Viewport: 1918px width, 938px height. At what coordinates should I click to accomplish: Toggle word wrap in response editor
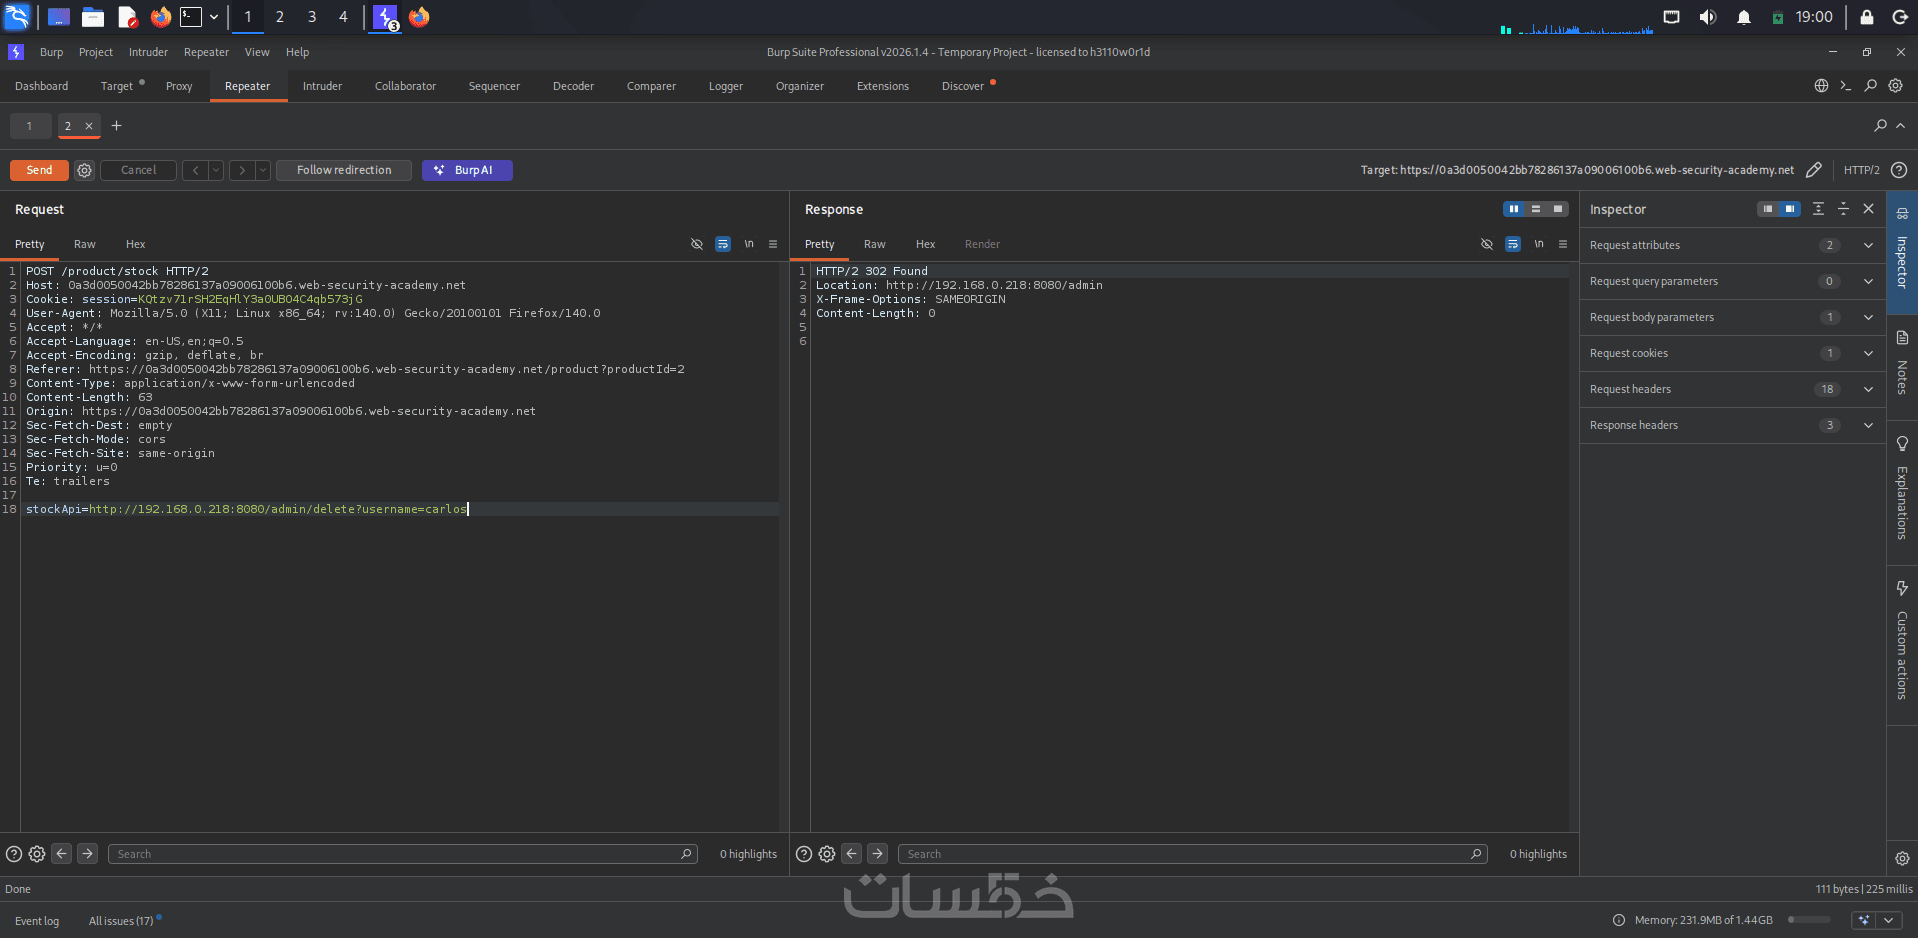coord(1513,244)
